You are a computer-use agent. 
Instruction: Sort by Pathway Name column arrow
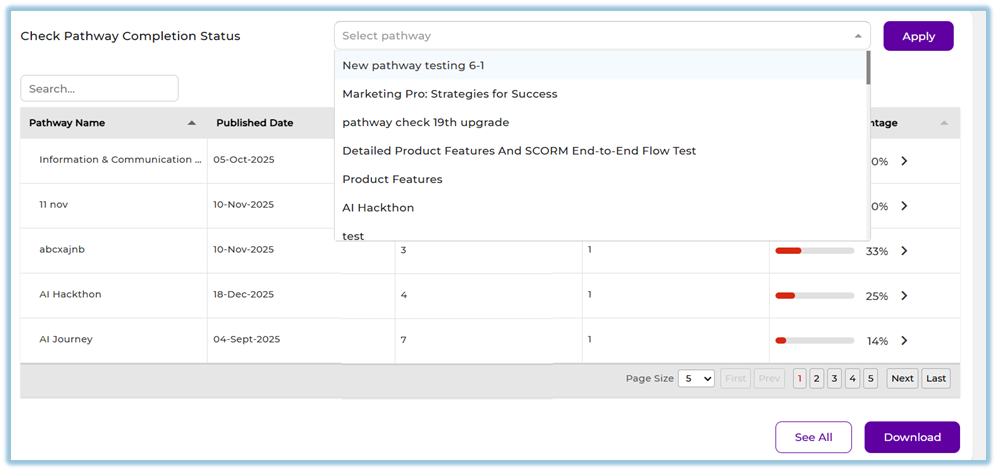click(x=191, y=123)
